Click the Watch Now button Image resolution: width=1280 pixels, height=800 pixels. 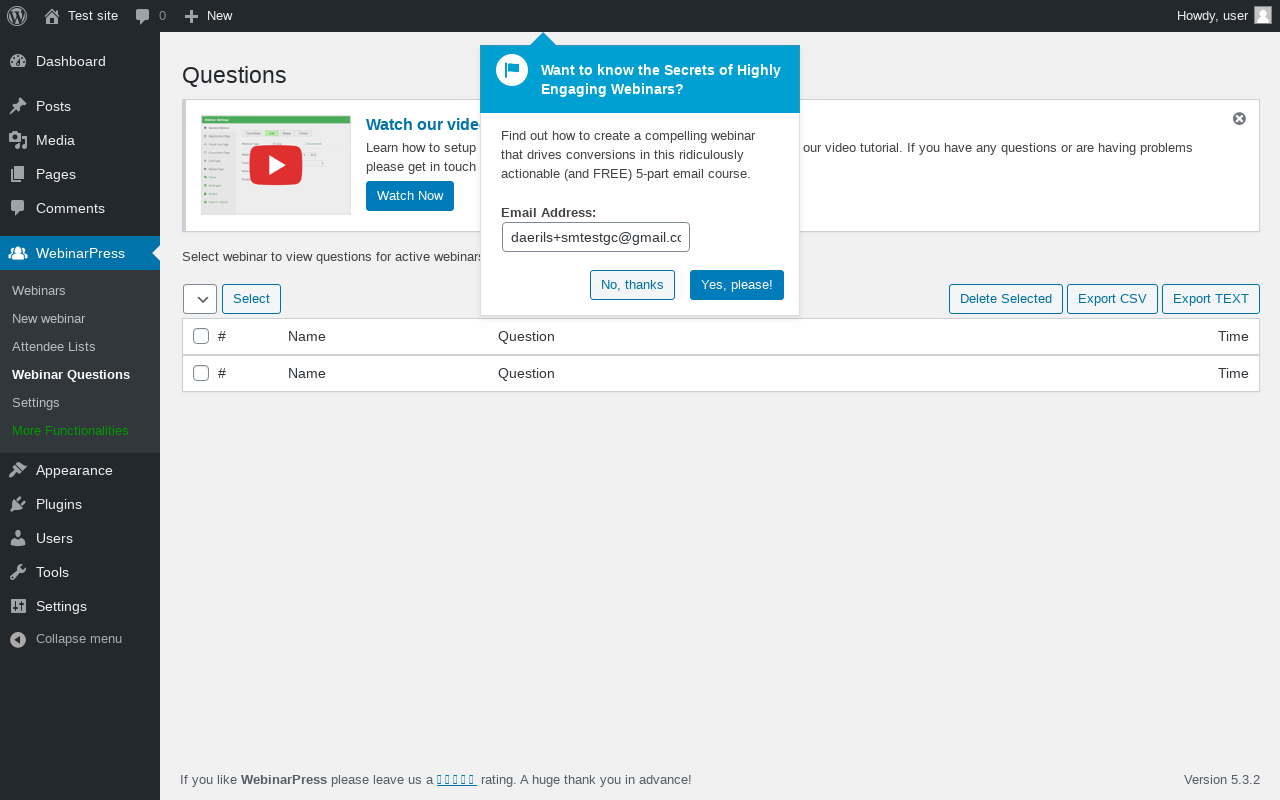[410, 196]
